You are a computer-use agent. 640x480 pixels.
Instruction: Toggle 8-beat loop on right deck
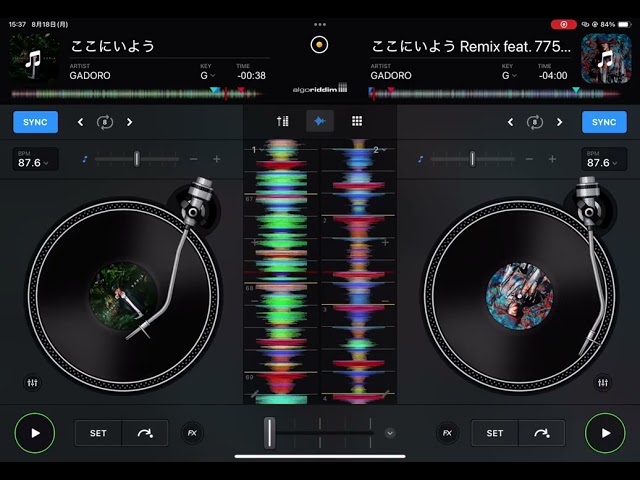coord(535,122)
